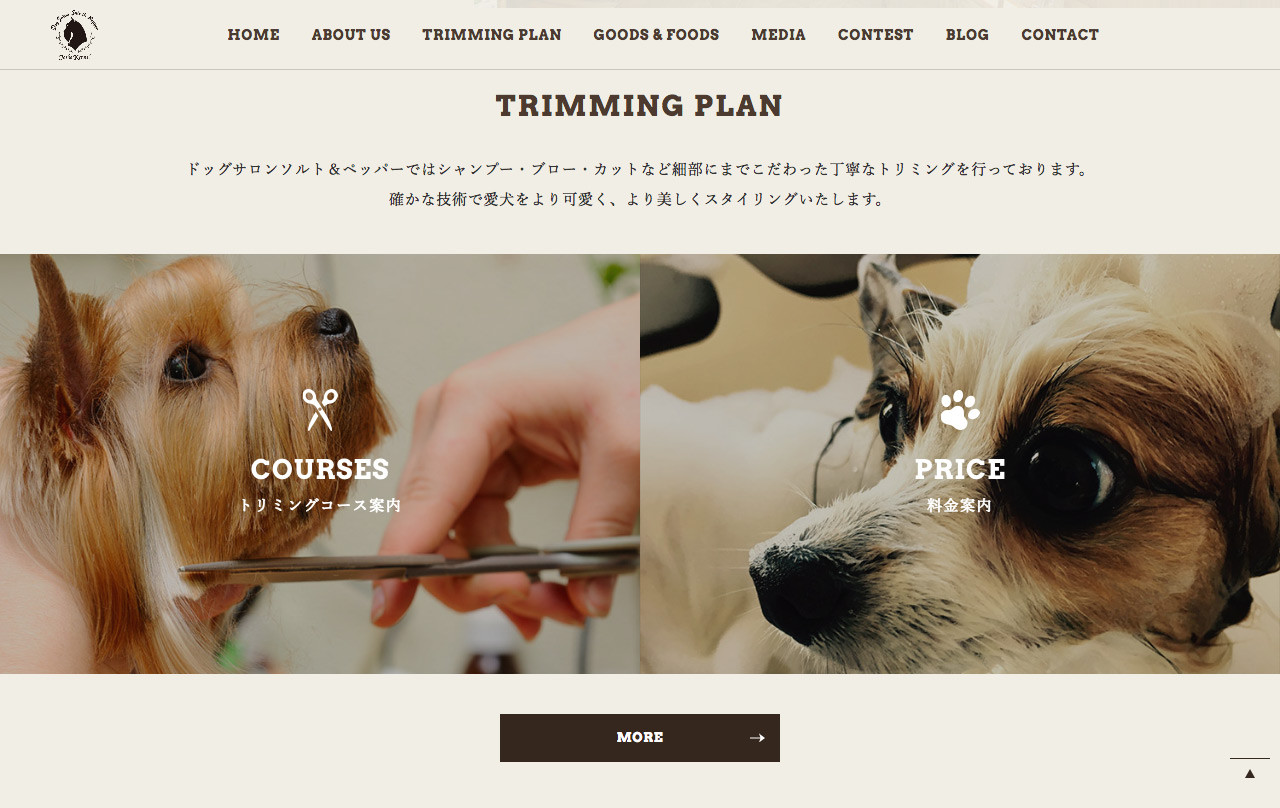1280x808 pixels.
Task: Click the トリミングコース案内 caption
Action: [320, 506]
